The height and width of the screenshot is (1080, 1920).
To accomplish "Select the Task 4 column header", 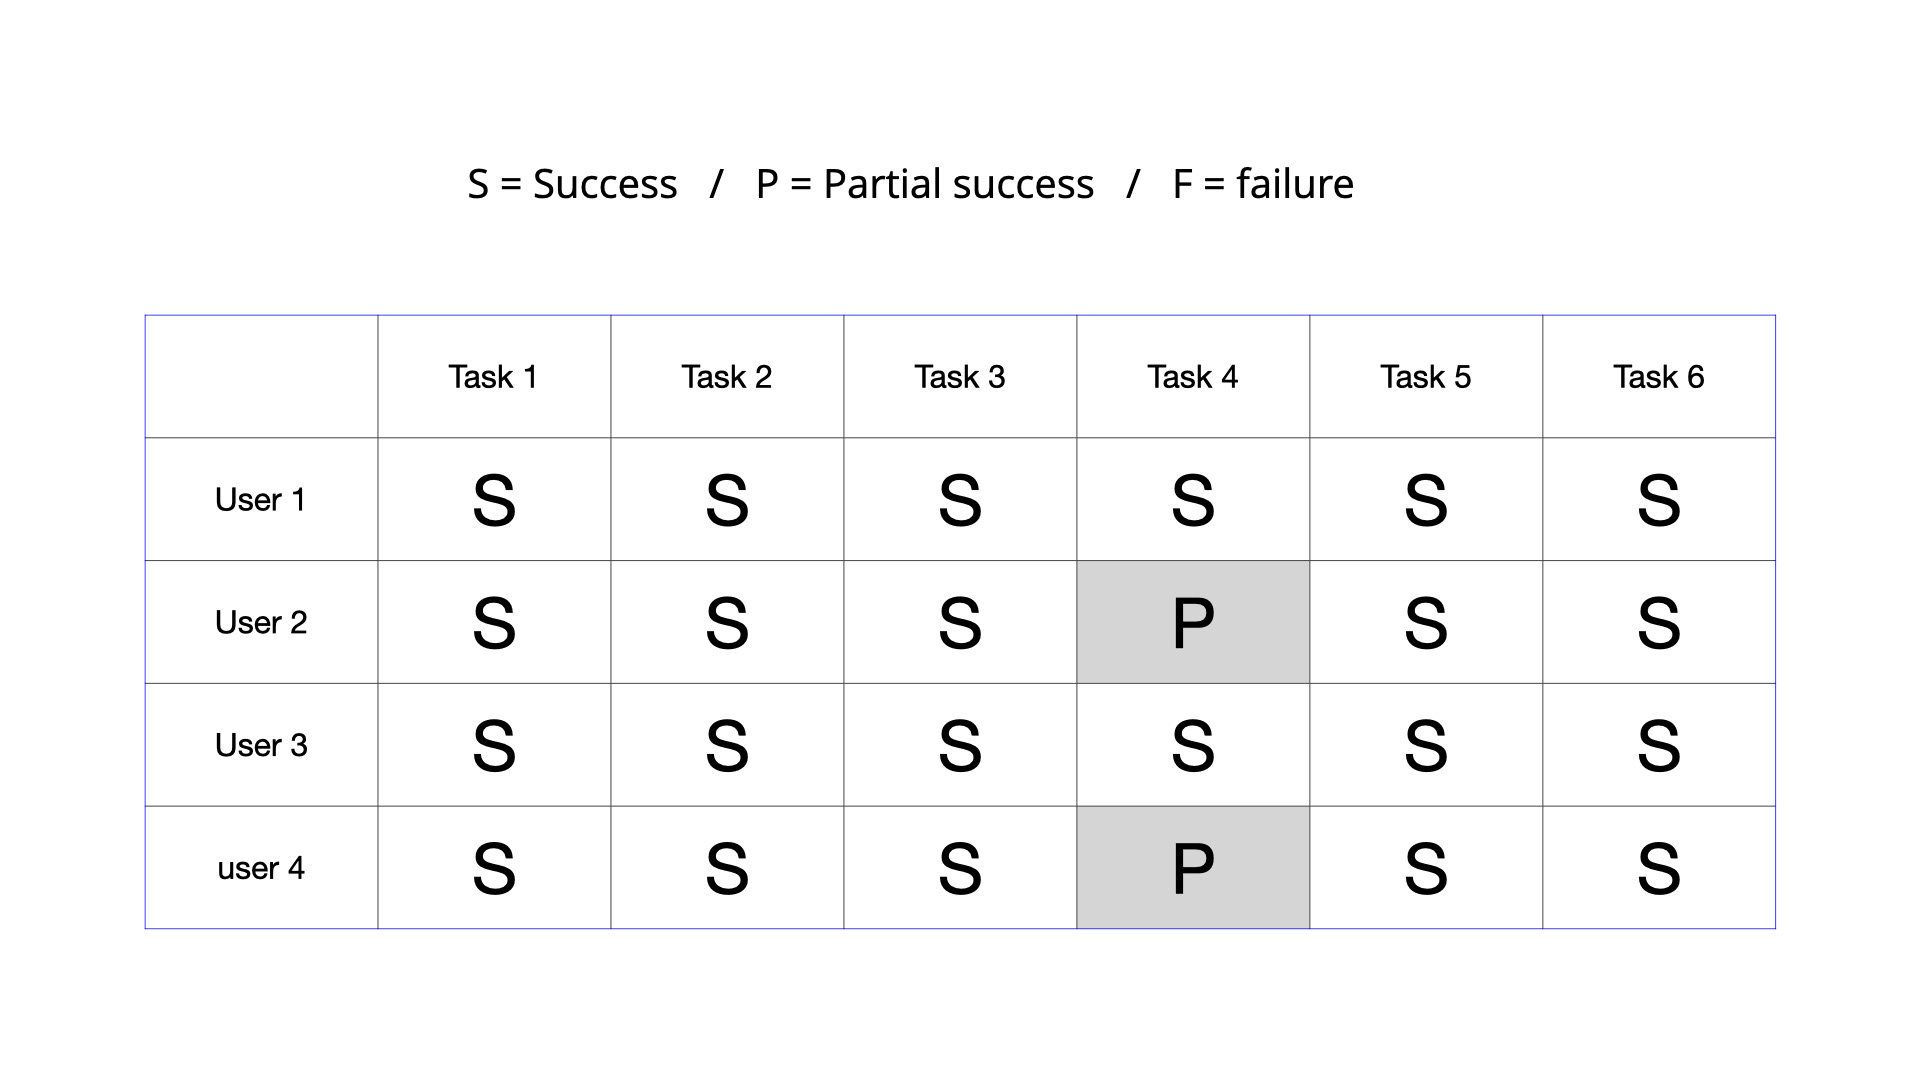I will [1193, 377].
